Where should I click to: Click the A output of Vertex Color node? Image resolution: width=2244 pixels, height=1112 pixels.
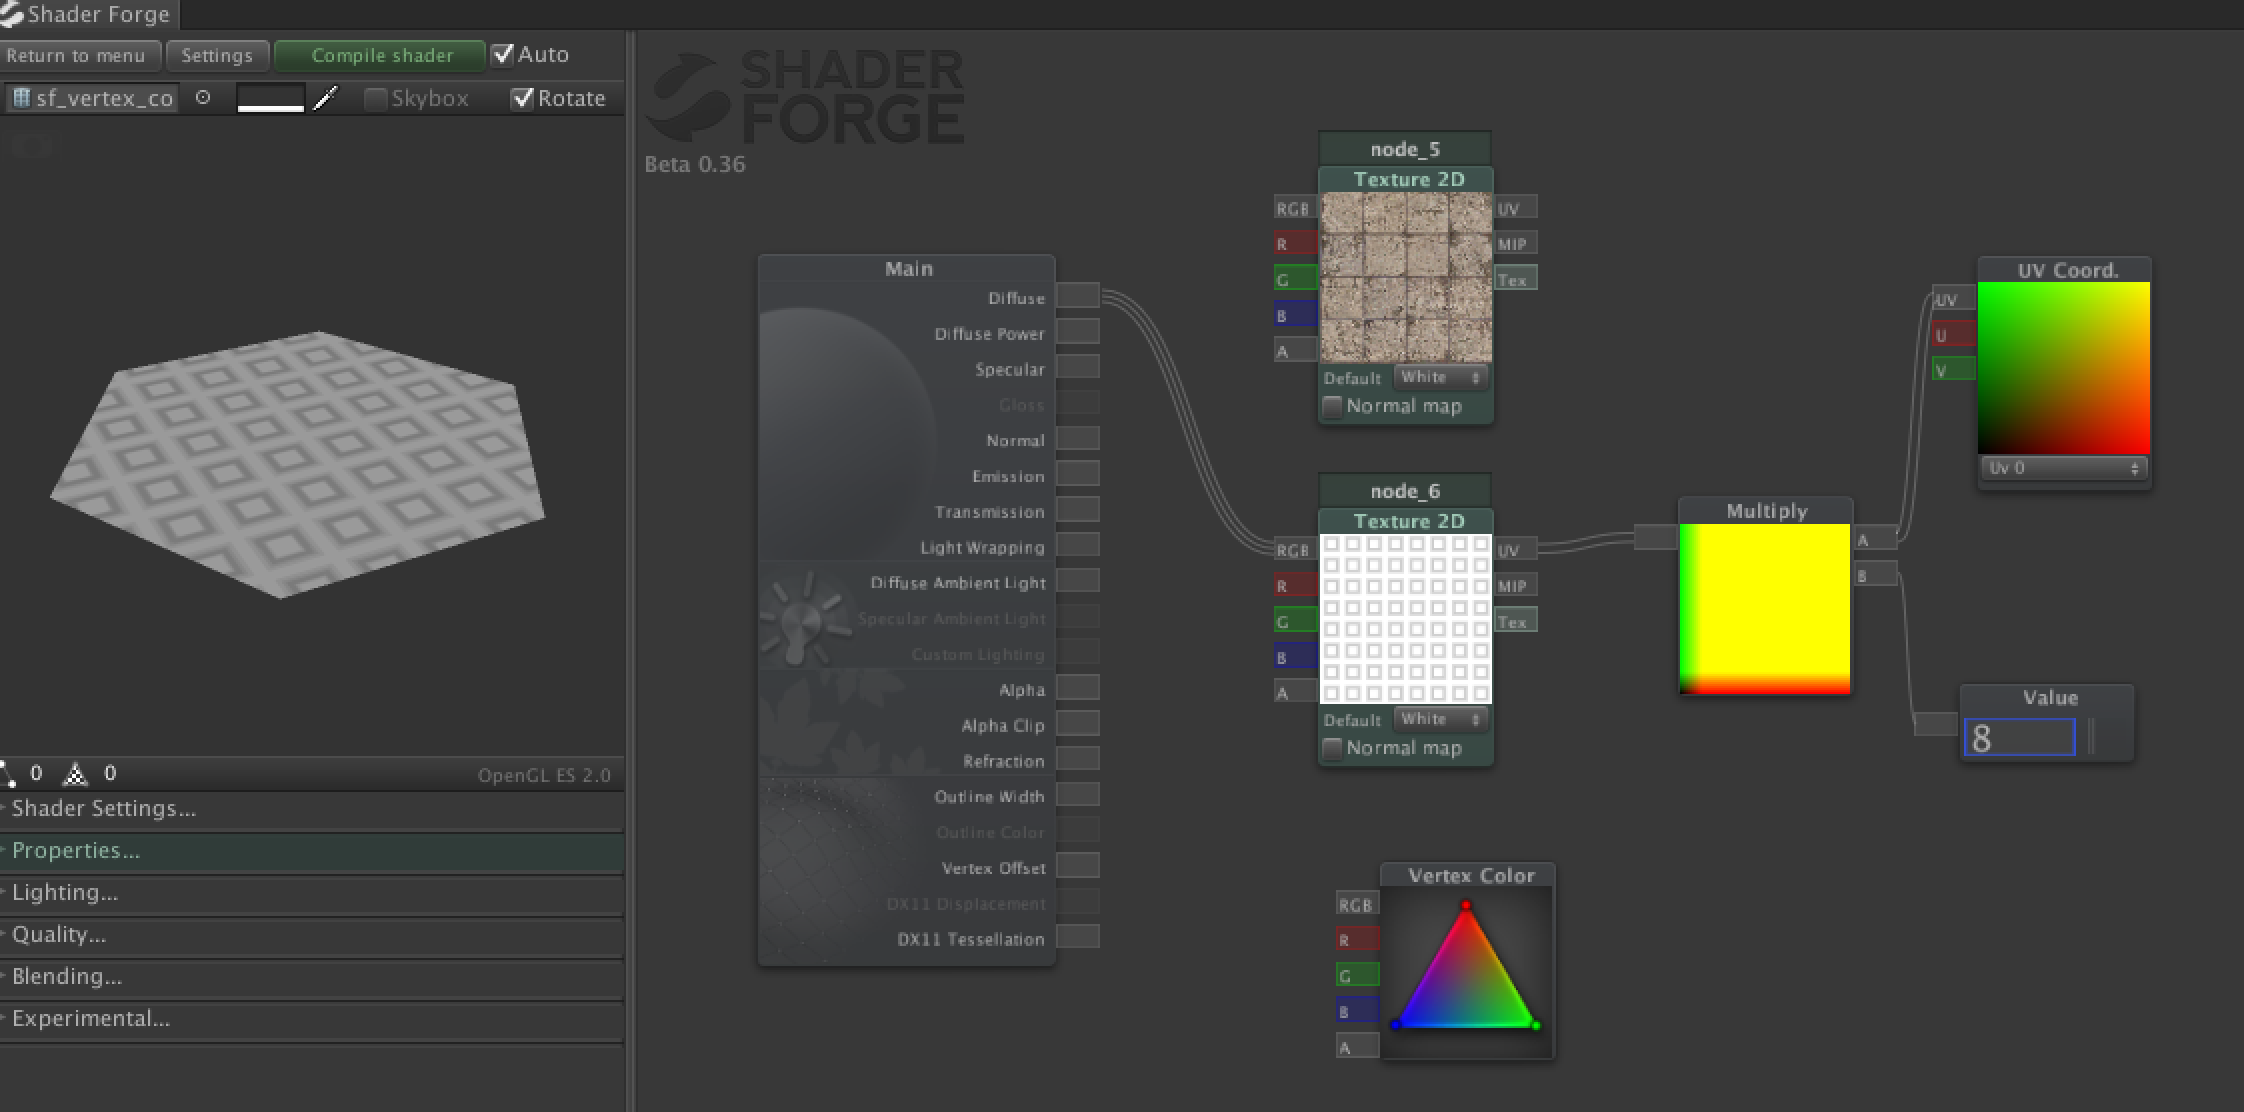pyautogui.click(x=1358, y=1047)
